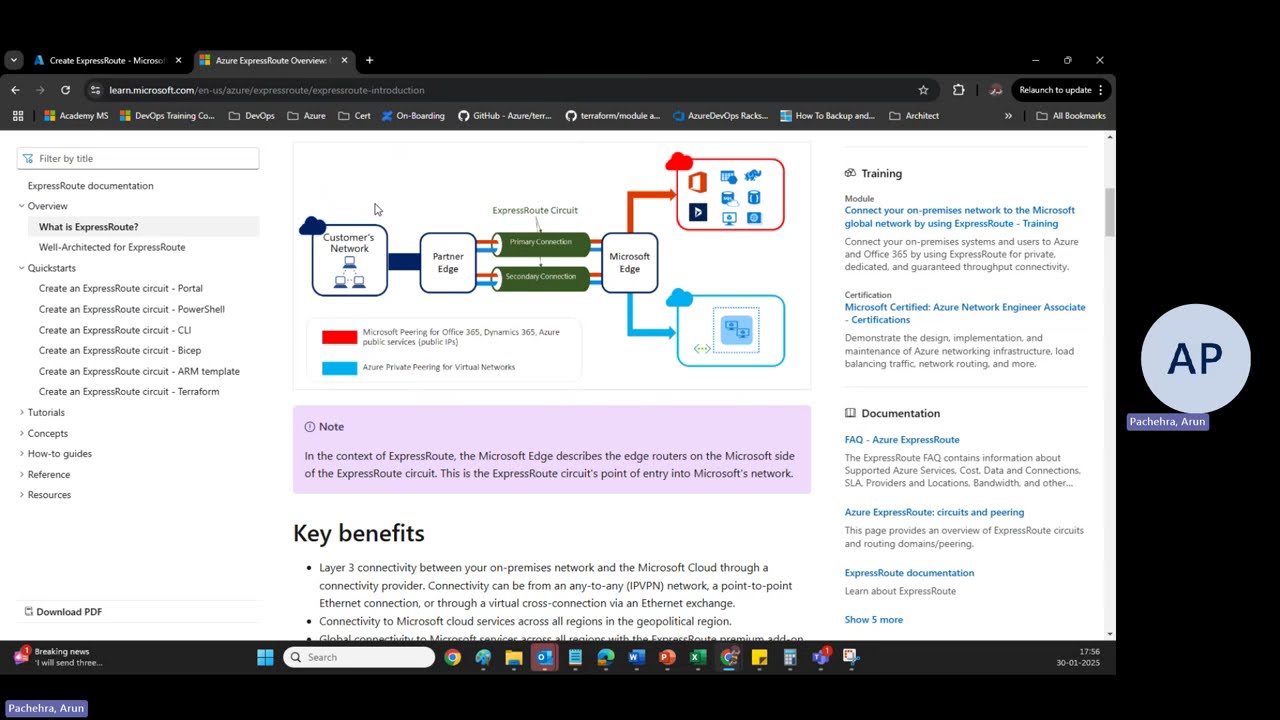Click Show 5 more link

coord(874,619)
